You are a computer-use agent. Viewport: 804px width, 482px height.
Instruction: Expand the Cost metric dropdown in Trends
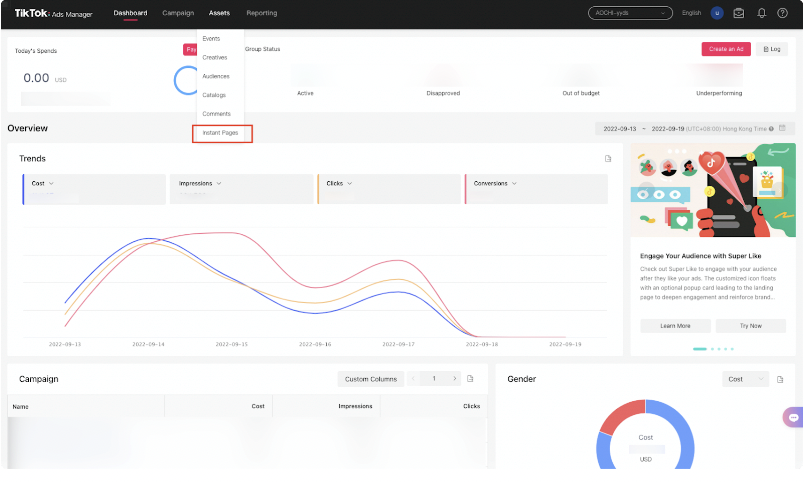click(50, 184)
